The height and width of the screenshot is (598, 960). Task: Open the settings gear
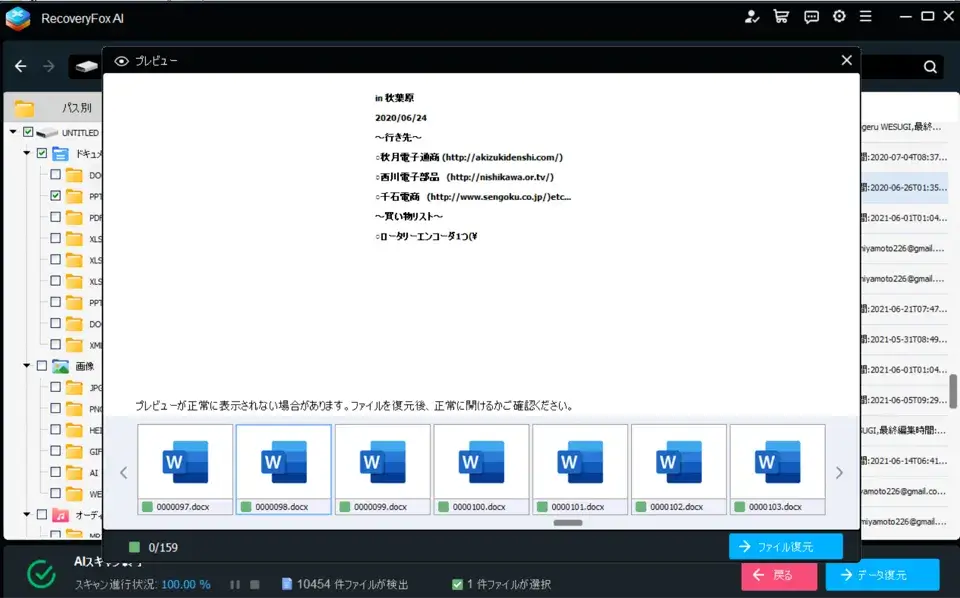tap(839, 17)
